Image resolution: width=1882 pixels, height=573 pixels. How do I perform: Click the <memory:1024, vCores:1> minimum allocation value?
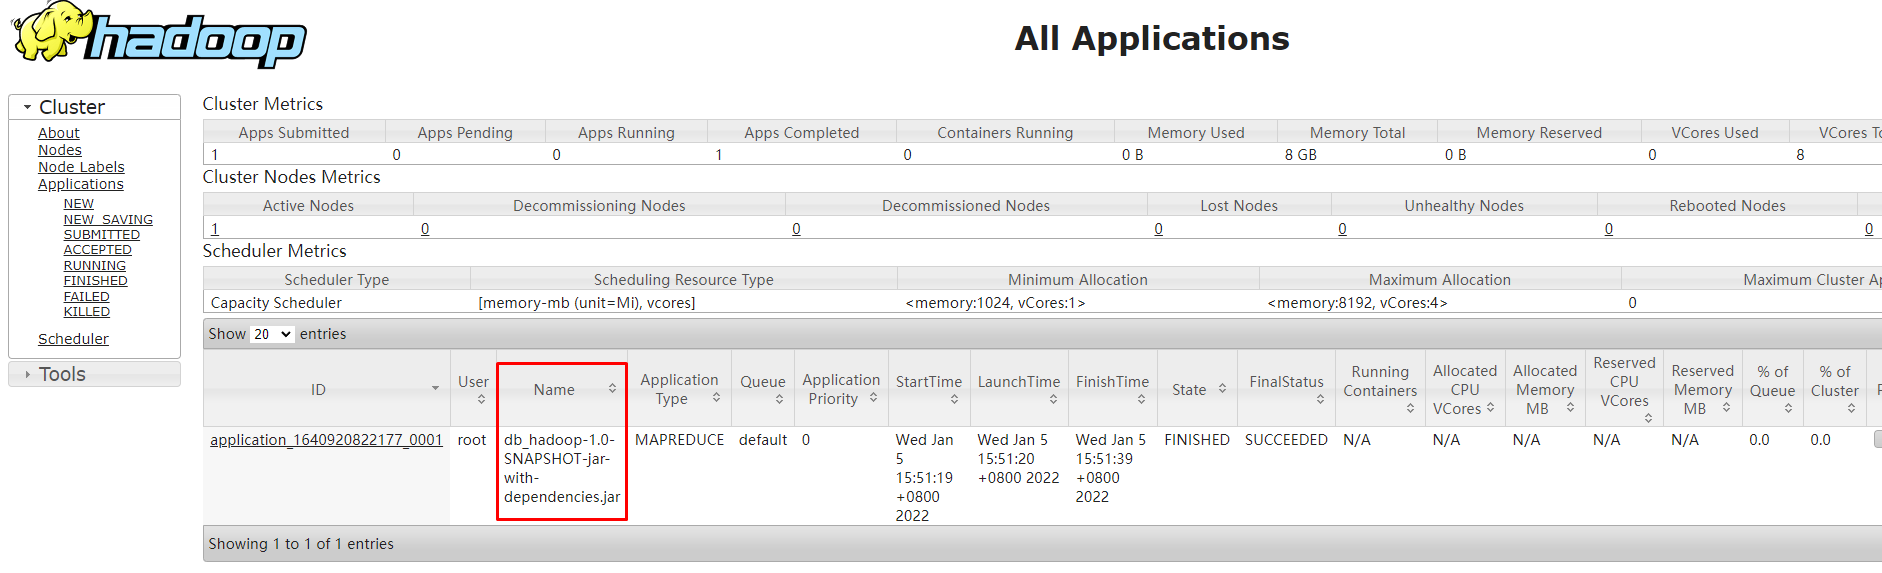(x=995, y=303)
